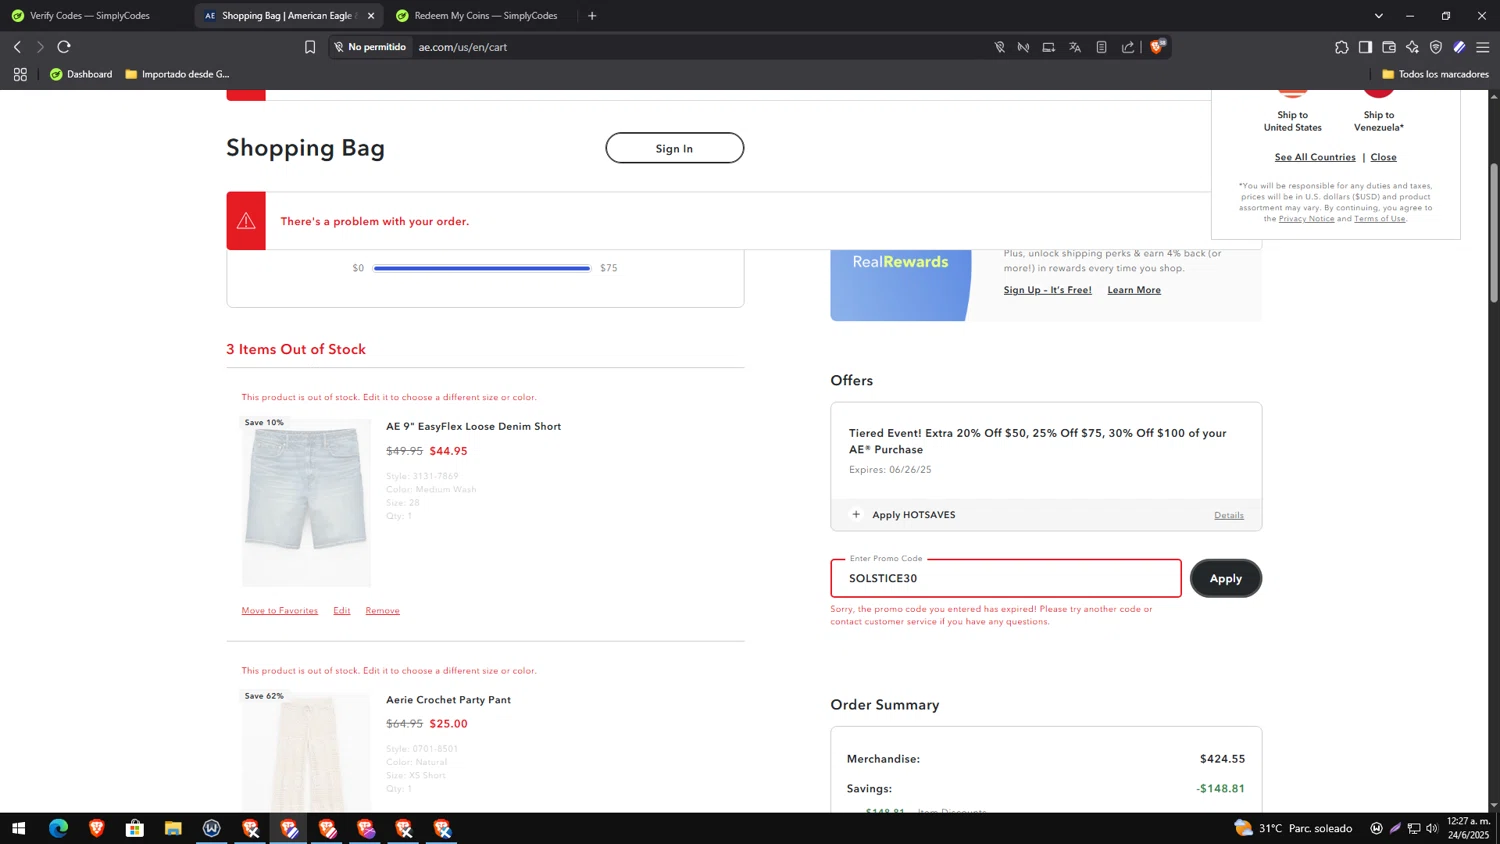Viewport: 1500px width, 844px height.
Task: Close the shipping country popup
Action: tap(1383, 157)
